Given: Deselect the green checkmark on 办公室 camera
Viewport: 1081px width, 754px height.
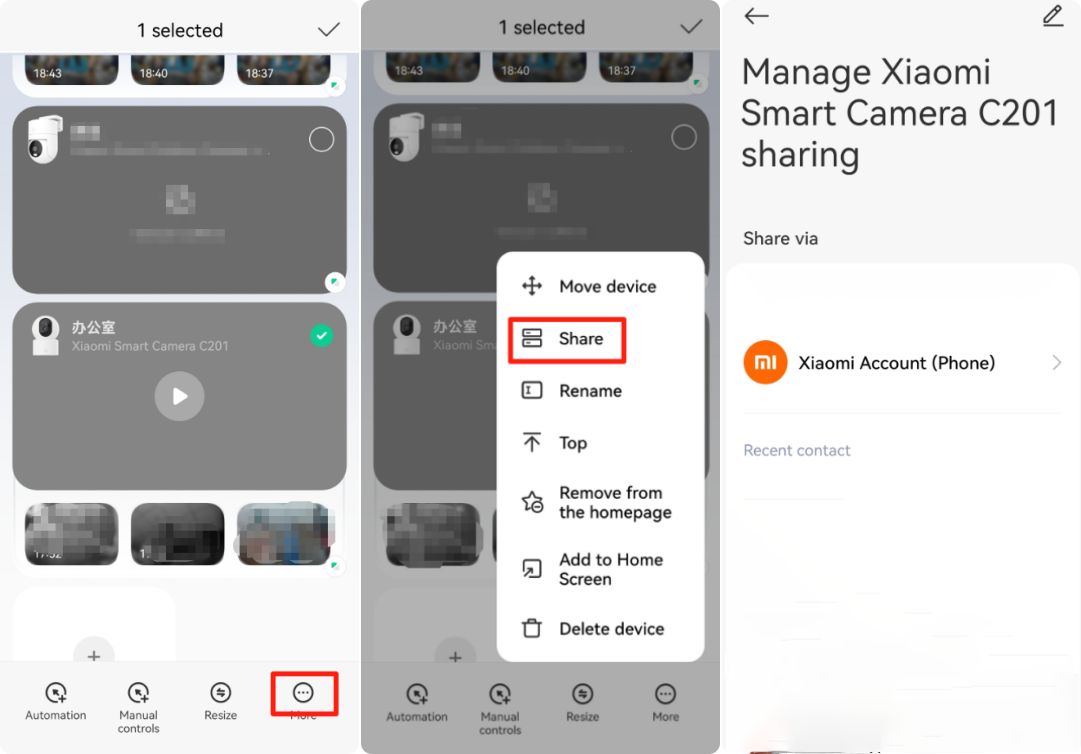Looking at the screenshot, I should pos(321,337).
